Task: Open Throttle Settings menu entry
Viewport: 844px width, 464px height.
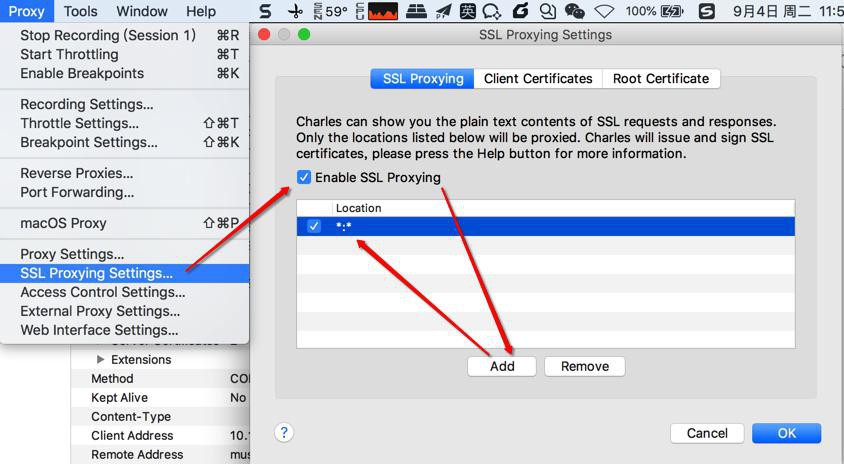Action: [x=124, y=123]
